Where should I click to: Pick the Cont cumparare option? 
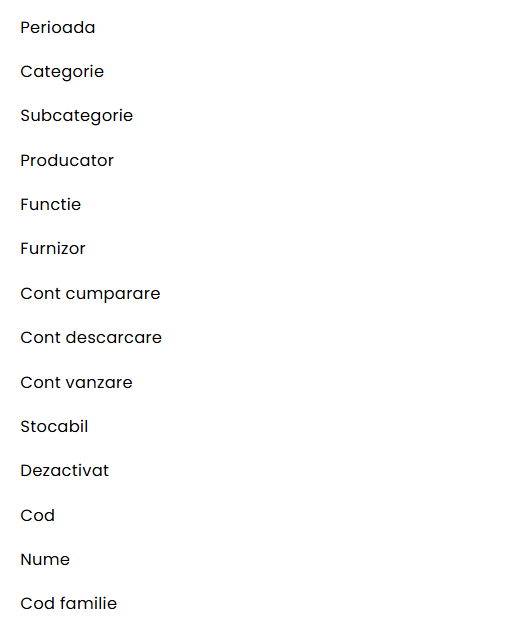(x=90, y=294)
